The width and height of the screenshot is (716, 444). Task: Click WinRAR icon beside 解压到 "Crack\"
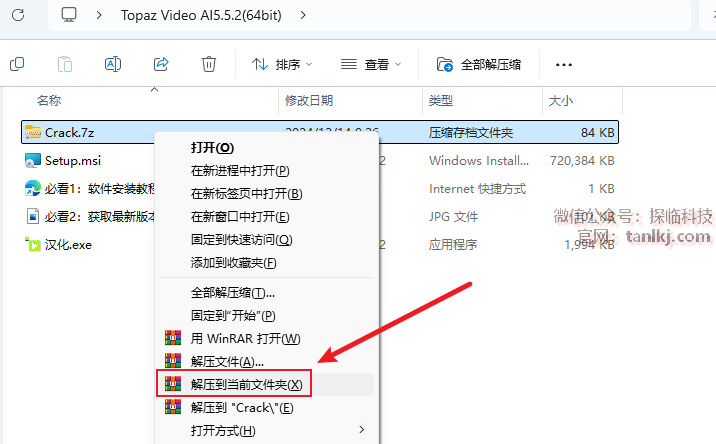point(173,407)
